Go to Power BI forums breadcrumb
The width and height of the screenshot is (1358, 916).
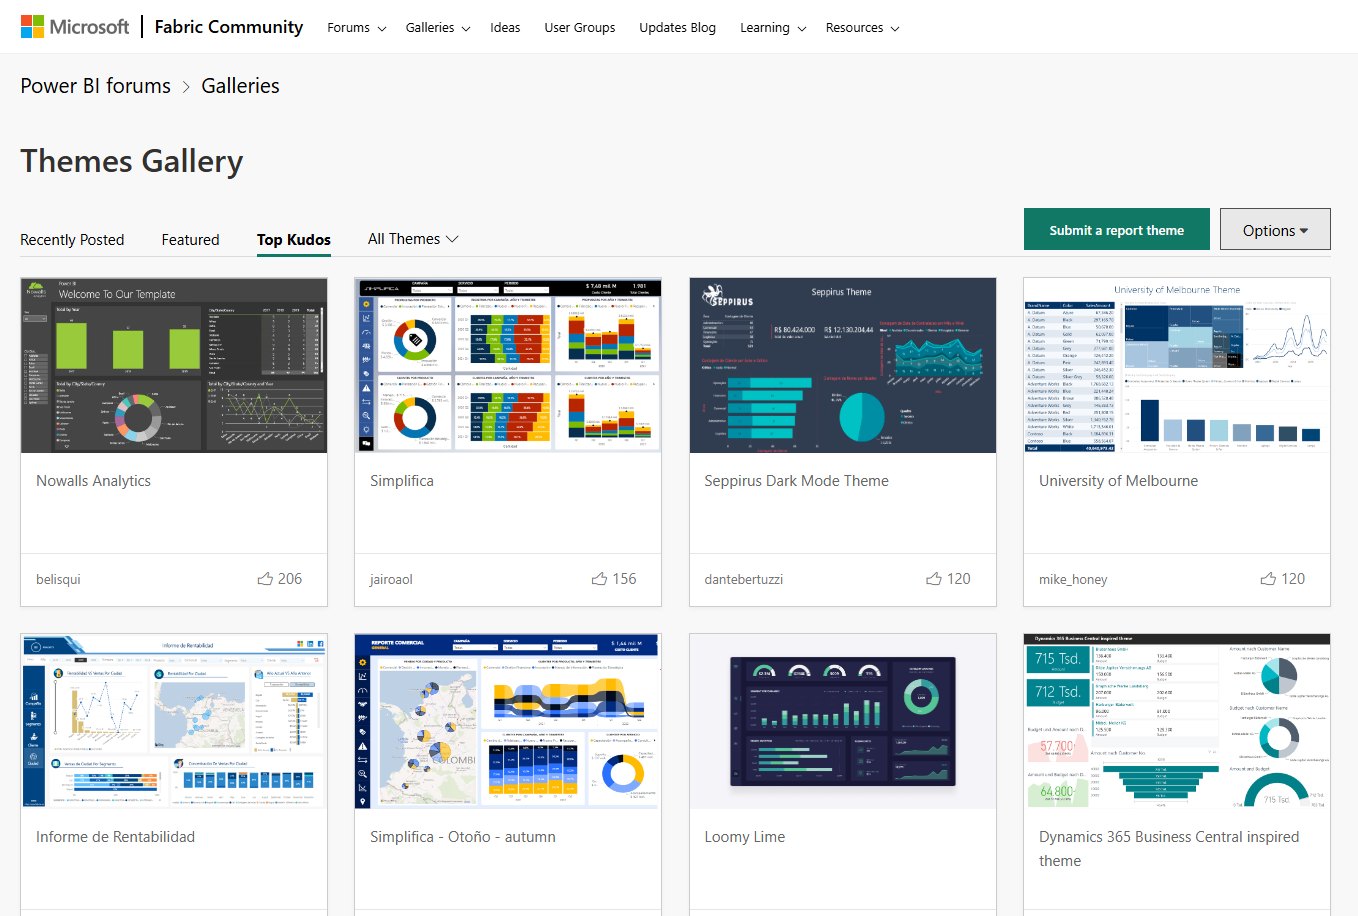click(96, 86)
